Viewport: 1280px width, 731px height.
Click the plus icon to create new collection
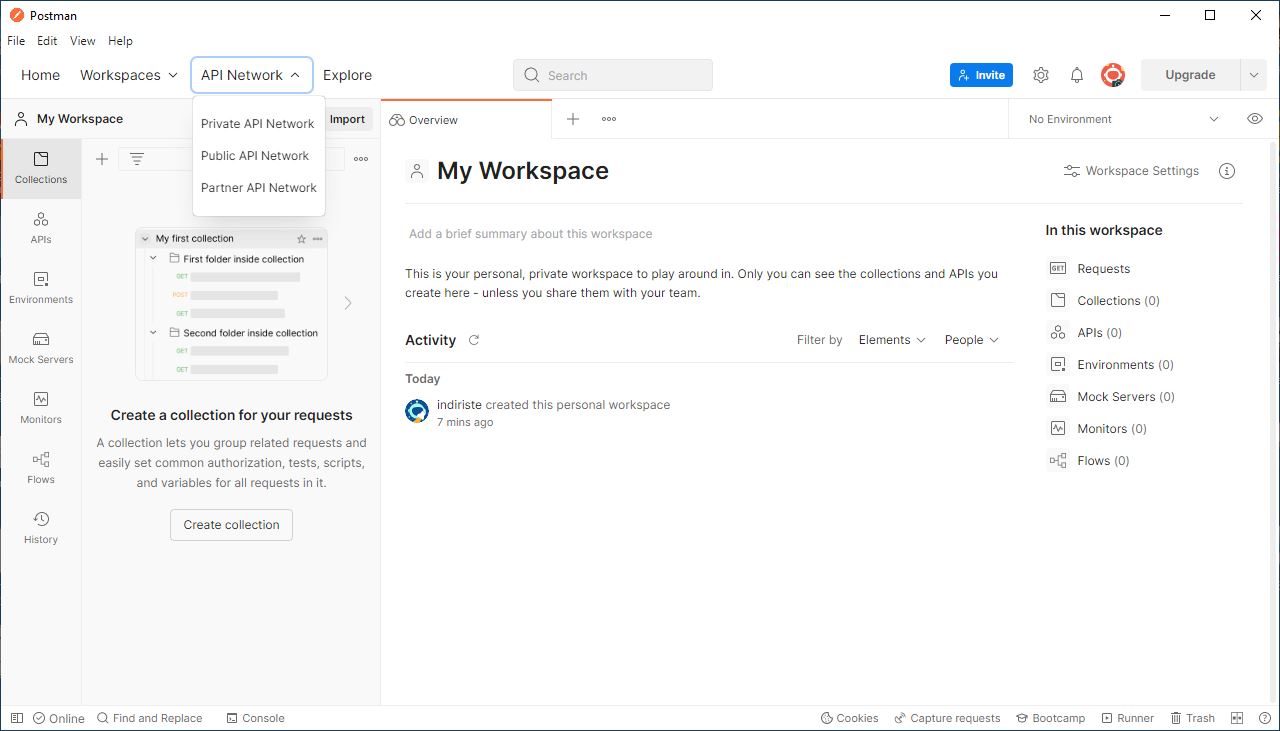(x=102, y=159)
